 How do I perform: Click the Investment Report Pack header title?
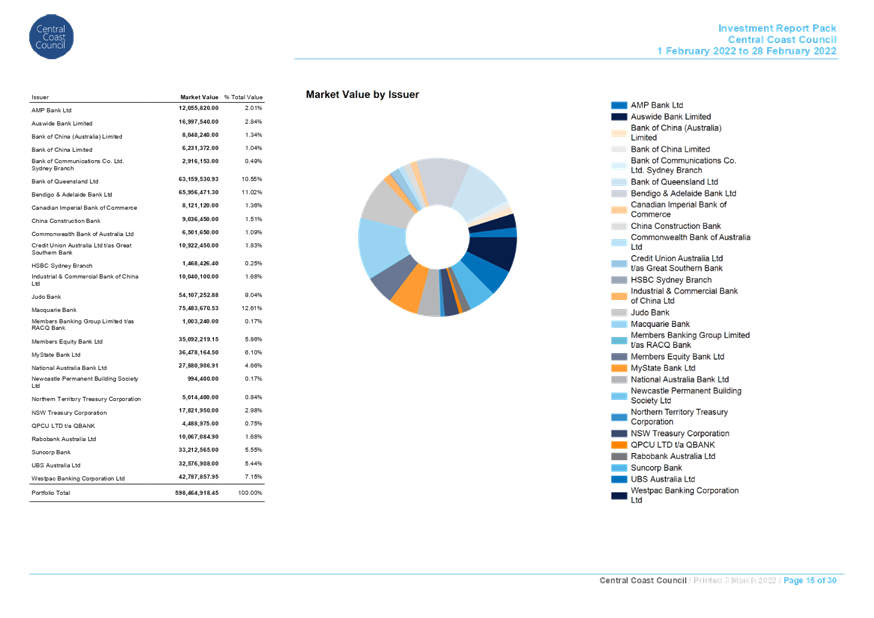tap(777, 28)
